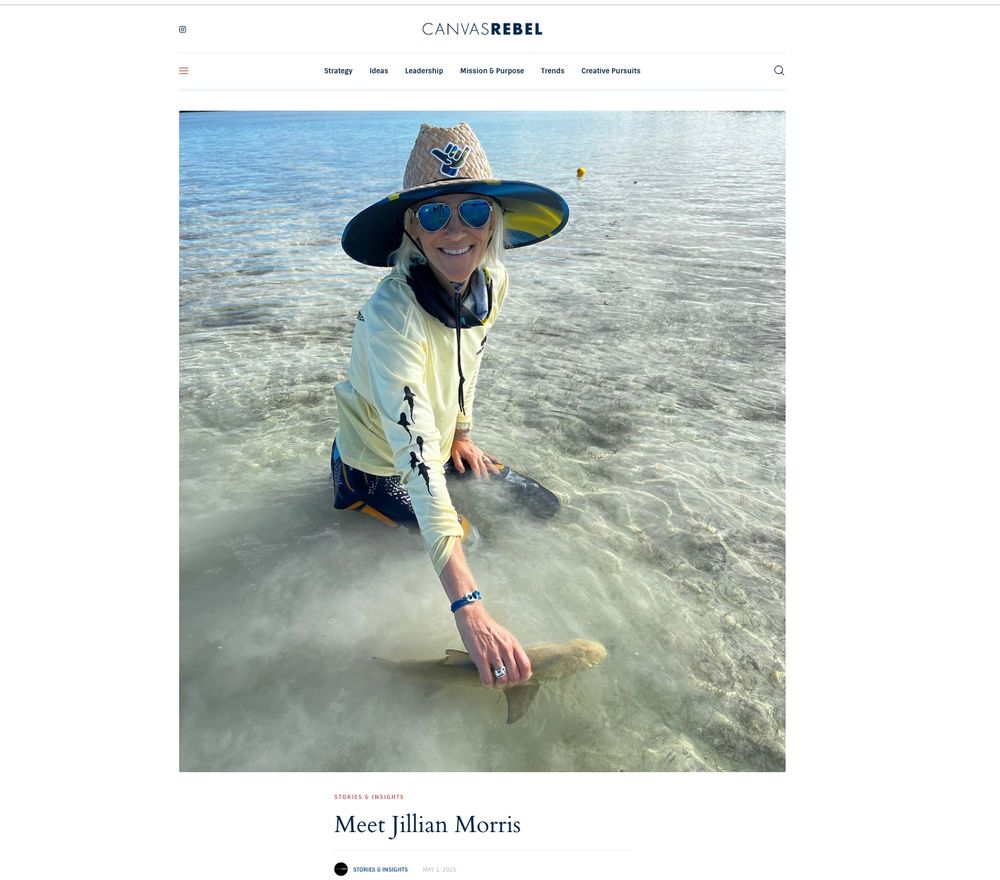Click the search magnifier icon

pyautogui.click(x=779, y=70)
